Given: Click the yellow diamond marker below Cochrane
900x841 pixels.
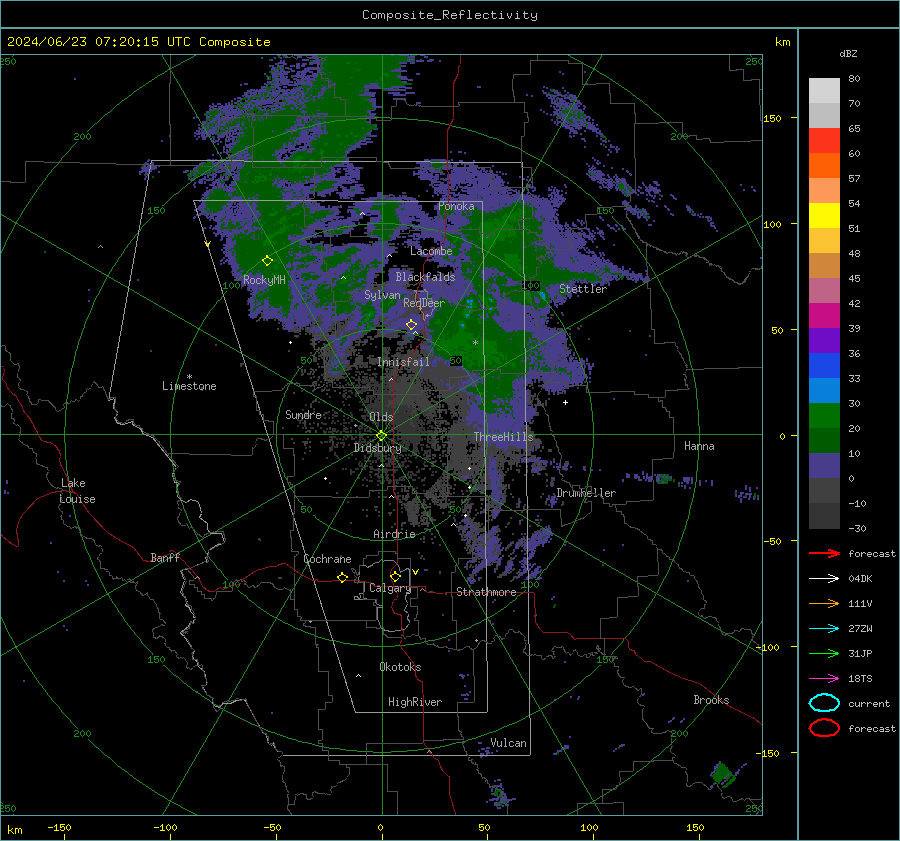Looking at the screenshot, I should click(x=343, y=578).
